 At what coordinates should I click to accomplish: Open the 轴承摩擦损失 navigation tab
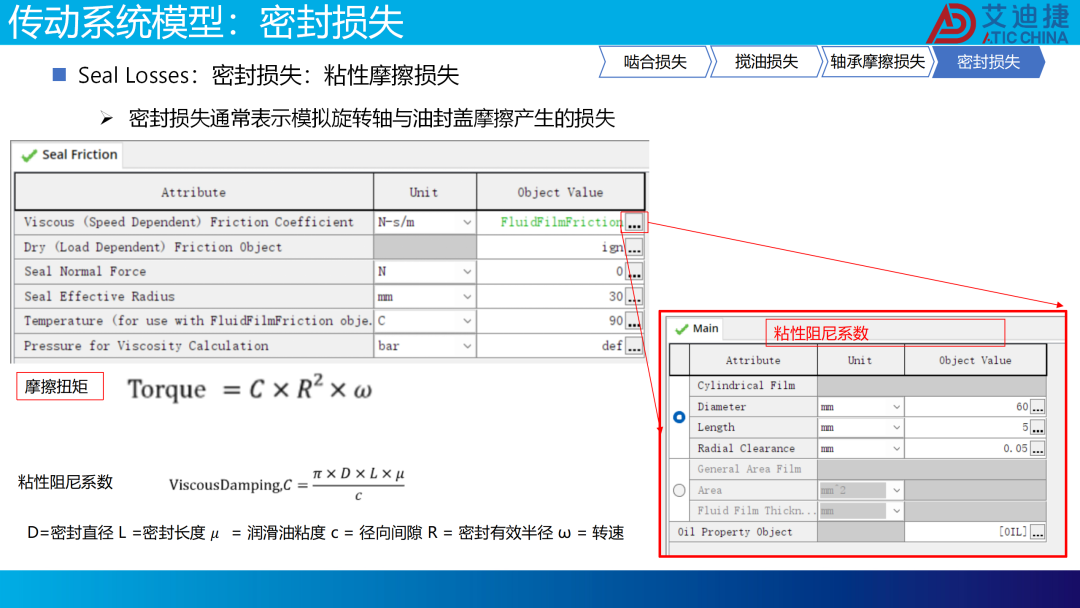tap(877, 62)
